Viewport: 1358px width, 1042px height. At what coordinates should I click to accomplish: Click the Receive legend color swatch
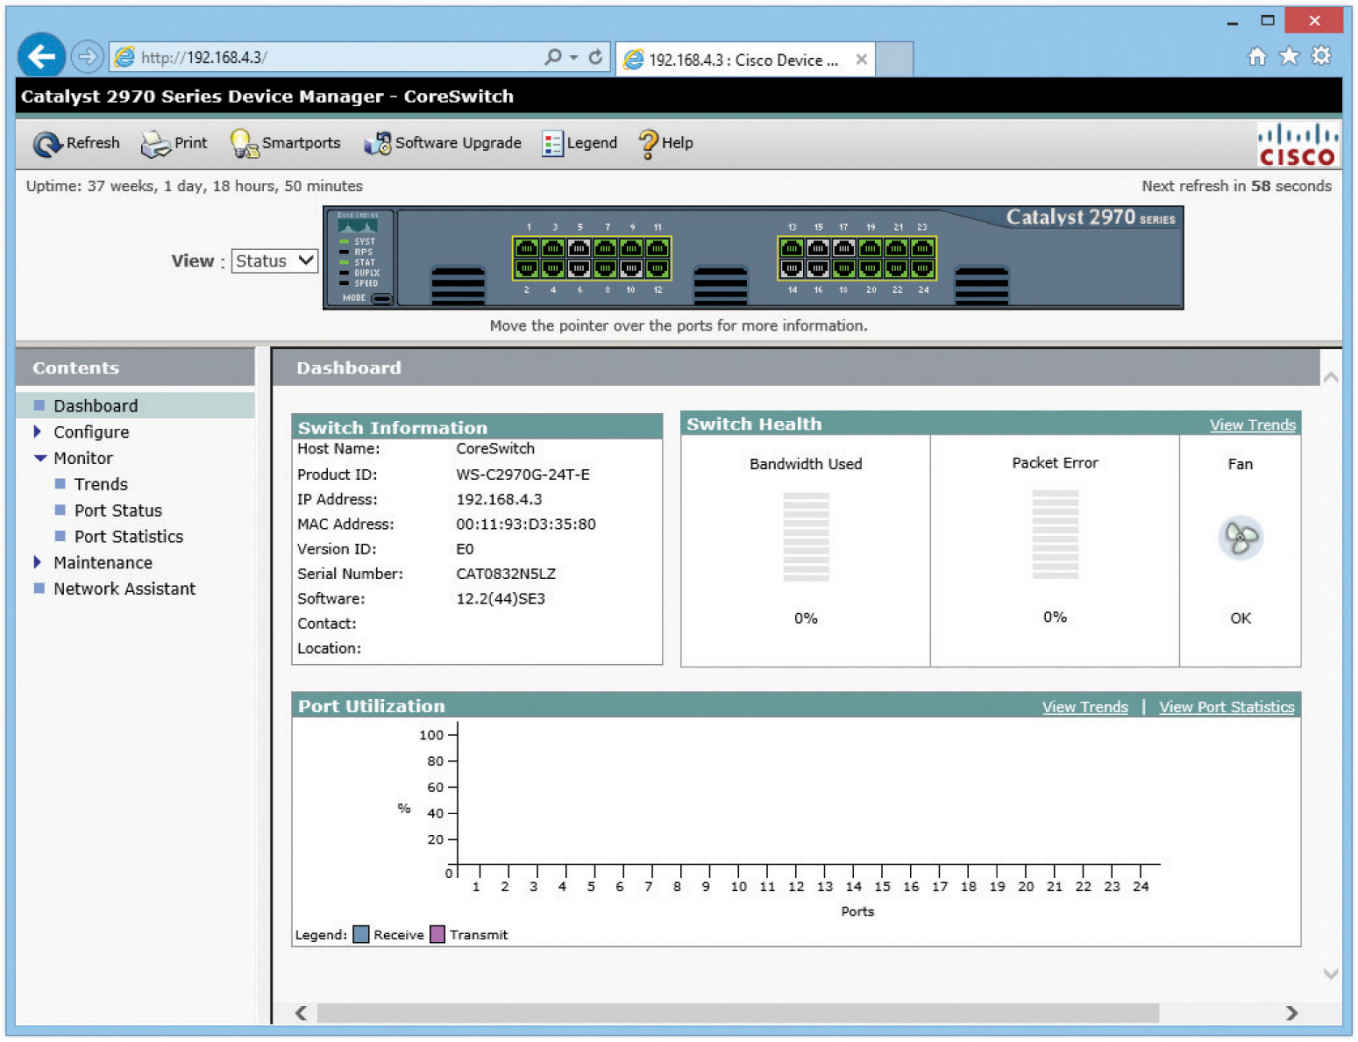361,935
